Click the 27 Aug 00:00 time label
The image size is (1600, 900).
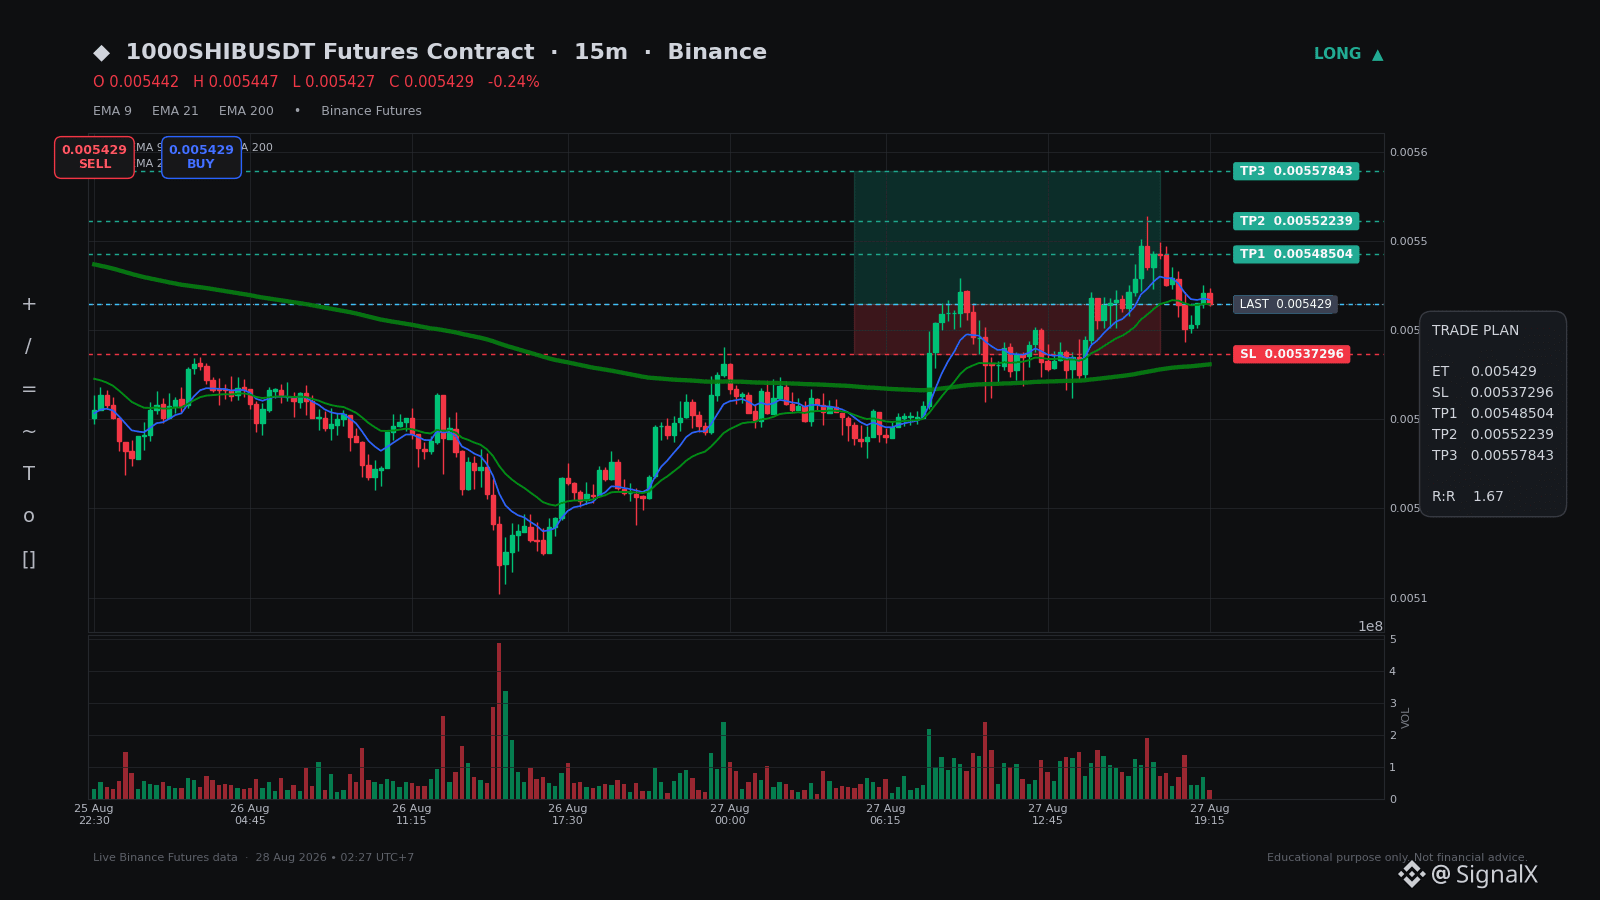730,814
